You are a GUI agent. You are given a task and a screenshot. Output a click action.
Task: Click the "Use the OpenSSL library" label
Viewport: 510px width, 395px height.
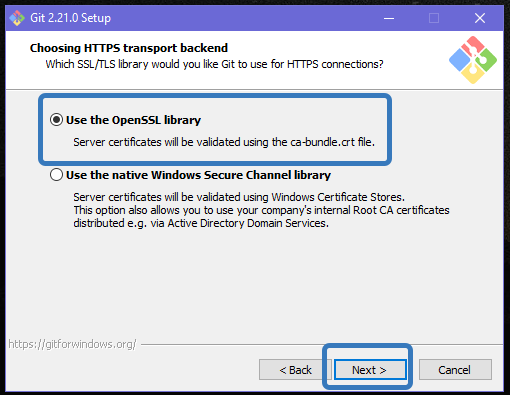point(133,120)
